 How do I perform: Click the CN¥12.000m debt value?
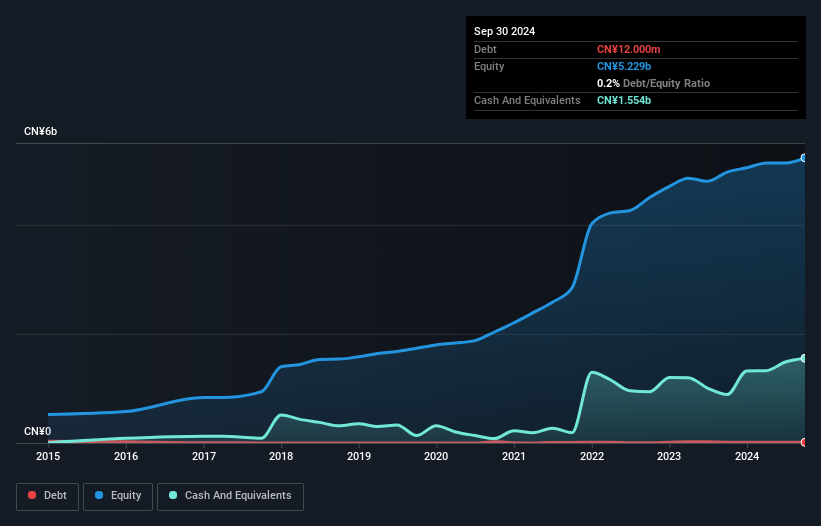click(x=628, y=49)
